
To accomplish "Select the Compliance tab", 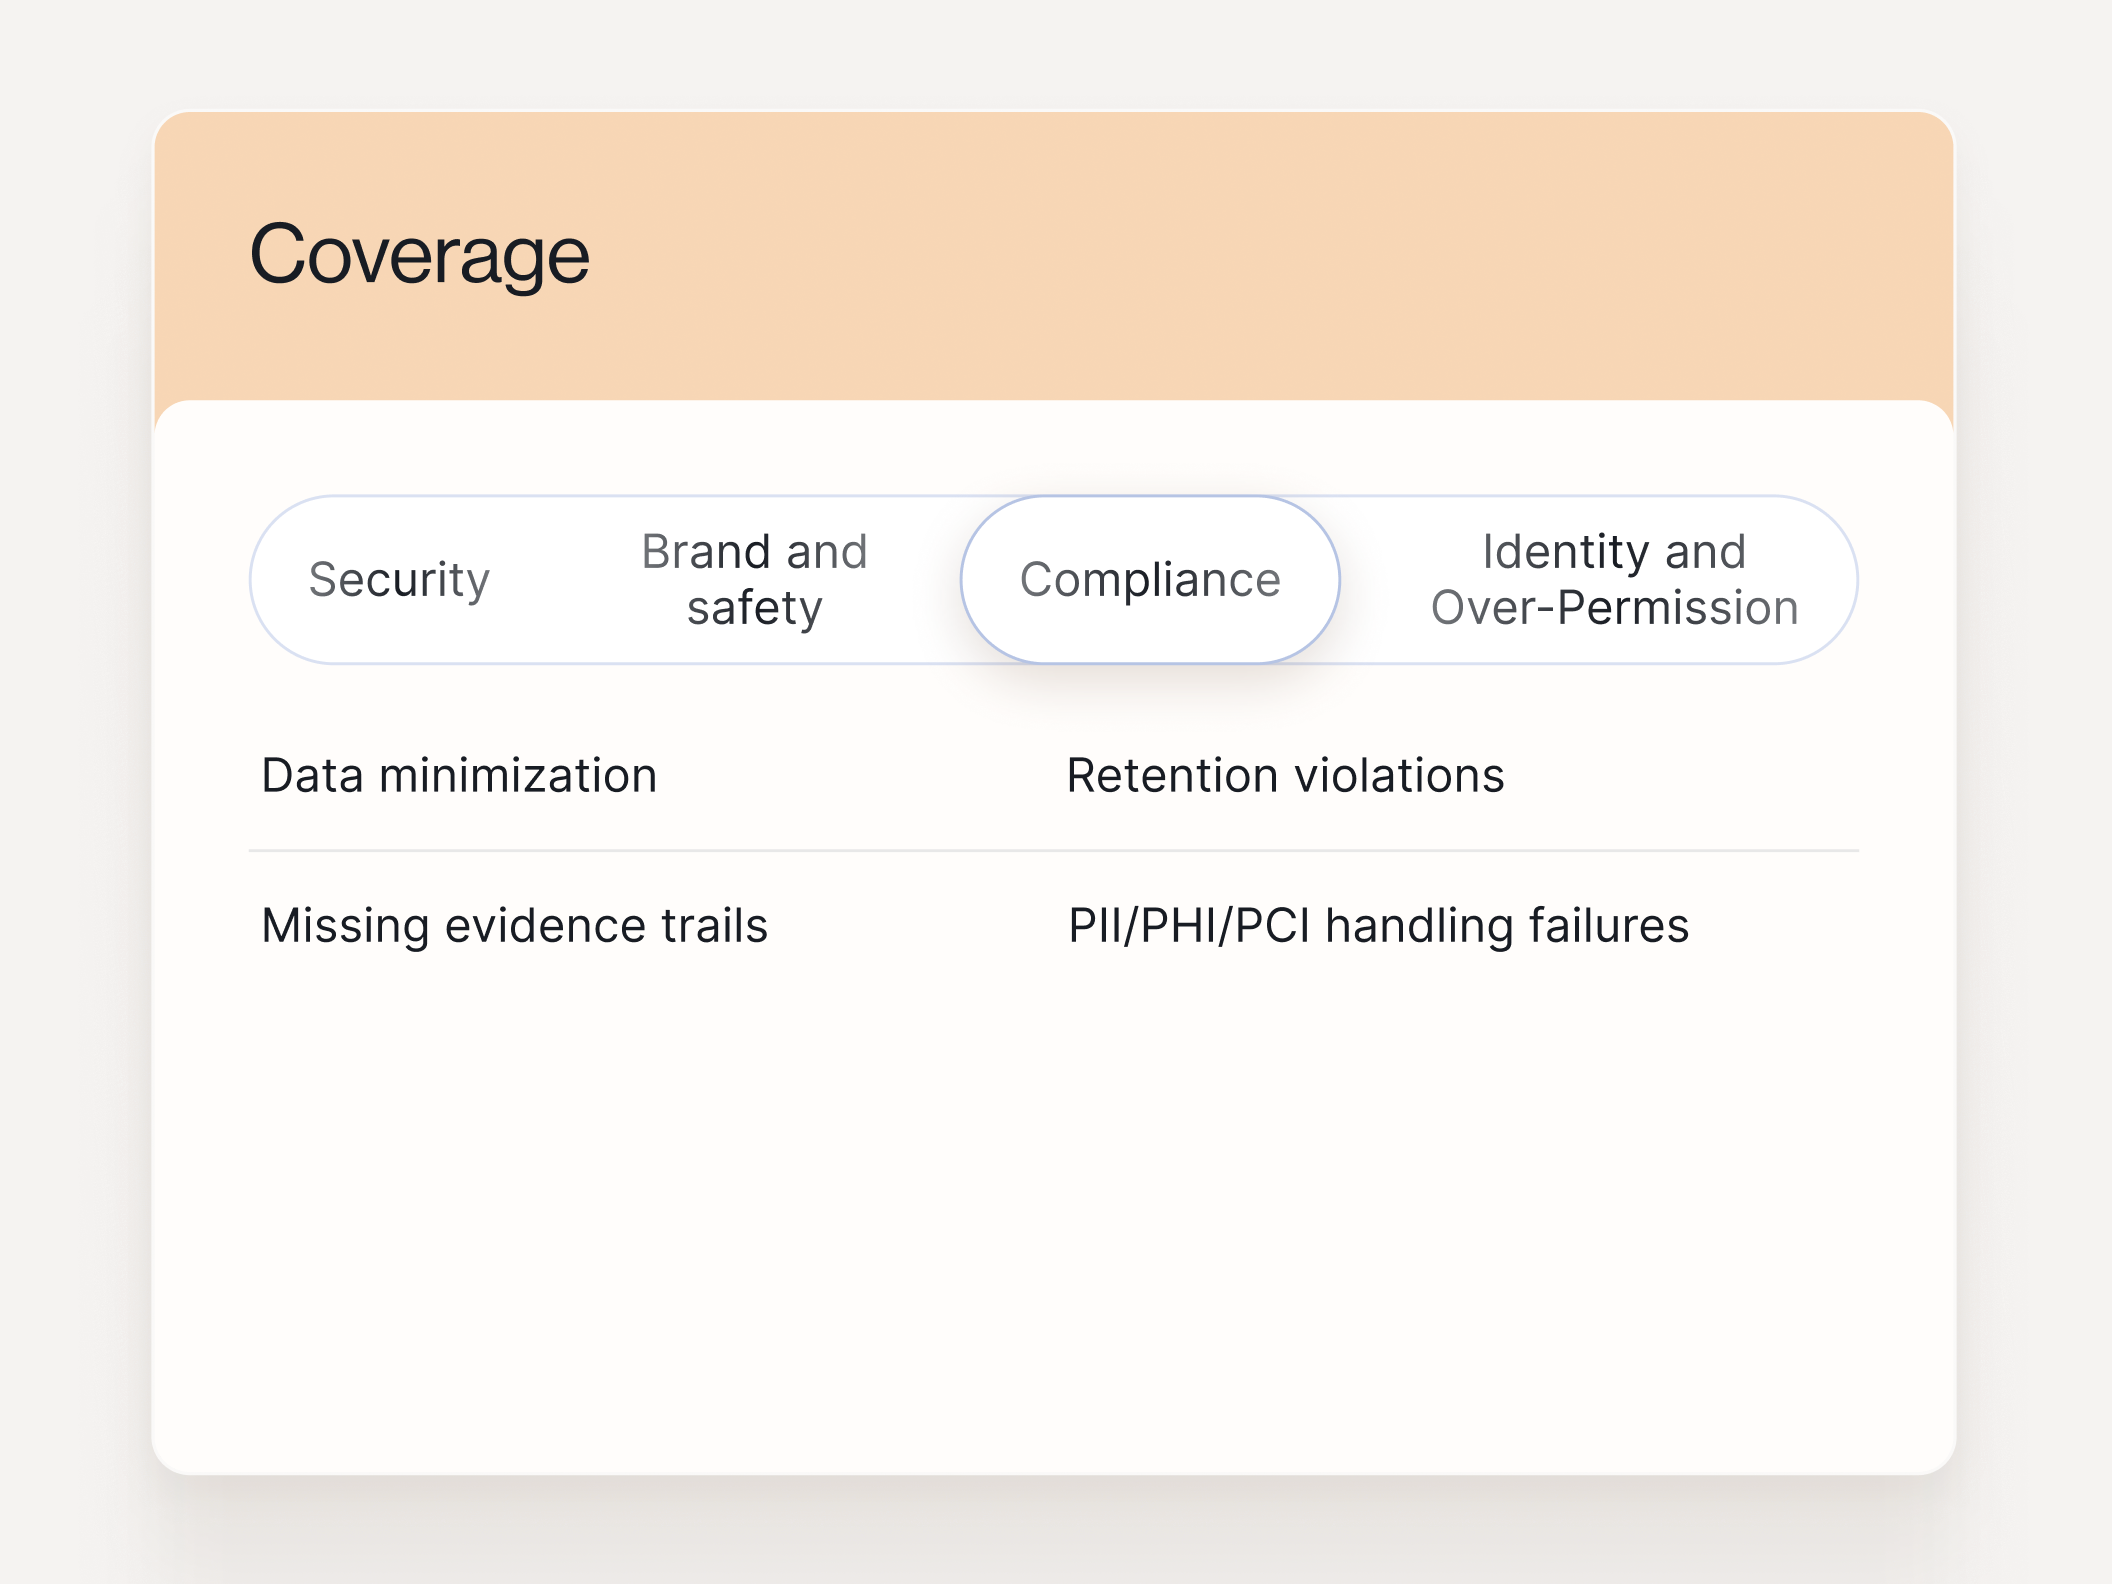I will click(x=1150, y=580).
